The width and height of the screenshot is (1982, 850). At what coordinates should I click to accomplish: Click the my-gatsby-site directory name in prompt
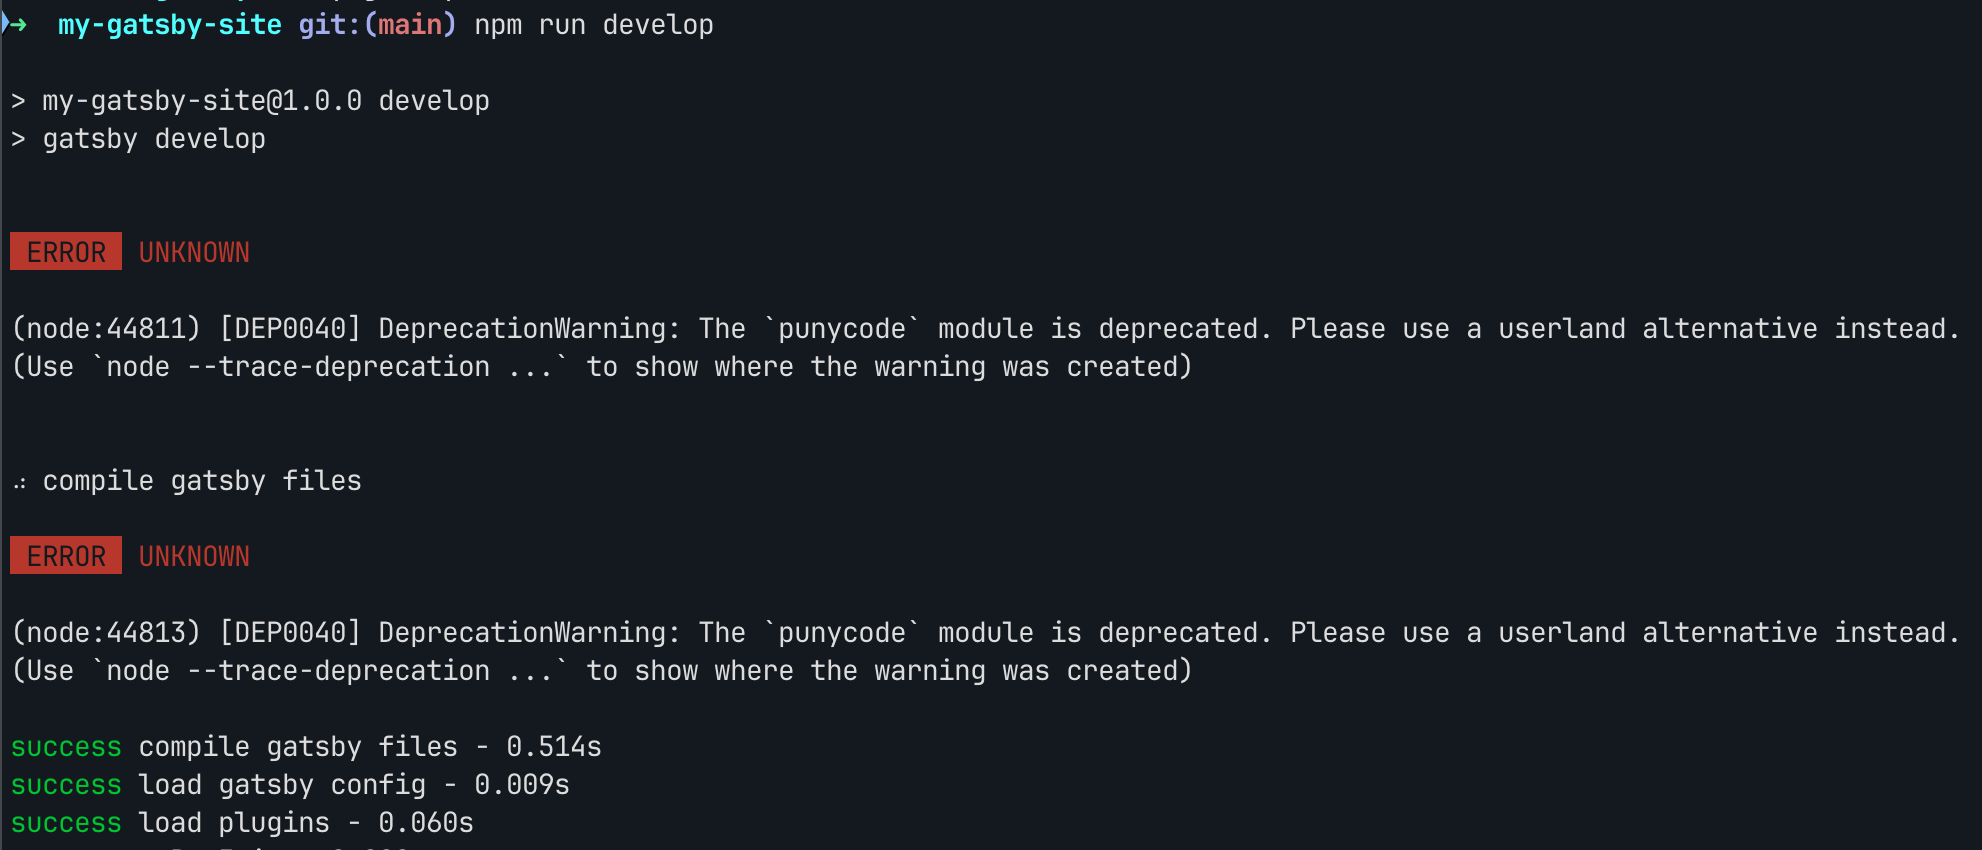click(170, 24)
